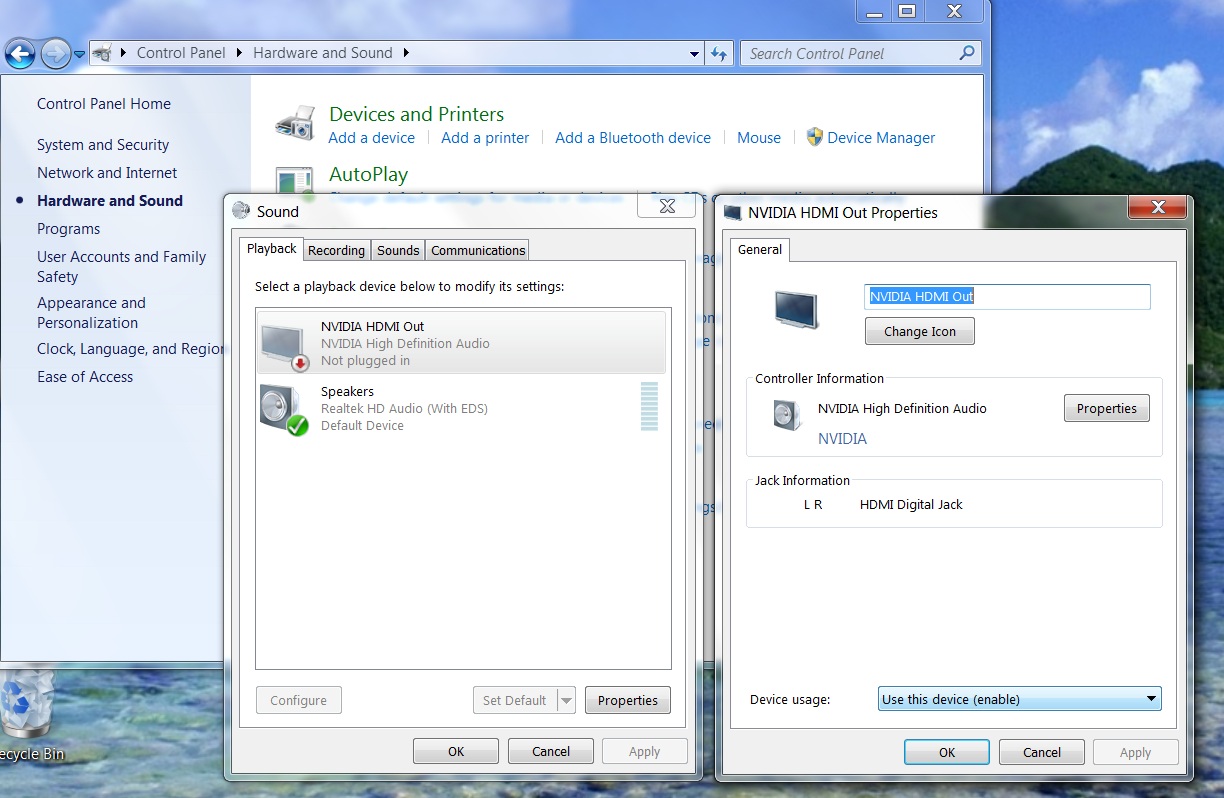Open the Programs category

[x=68, y=229]
